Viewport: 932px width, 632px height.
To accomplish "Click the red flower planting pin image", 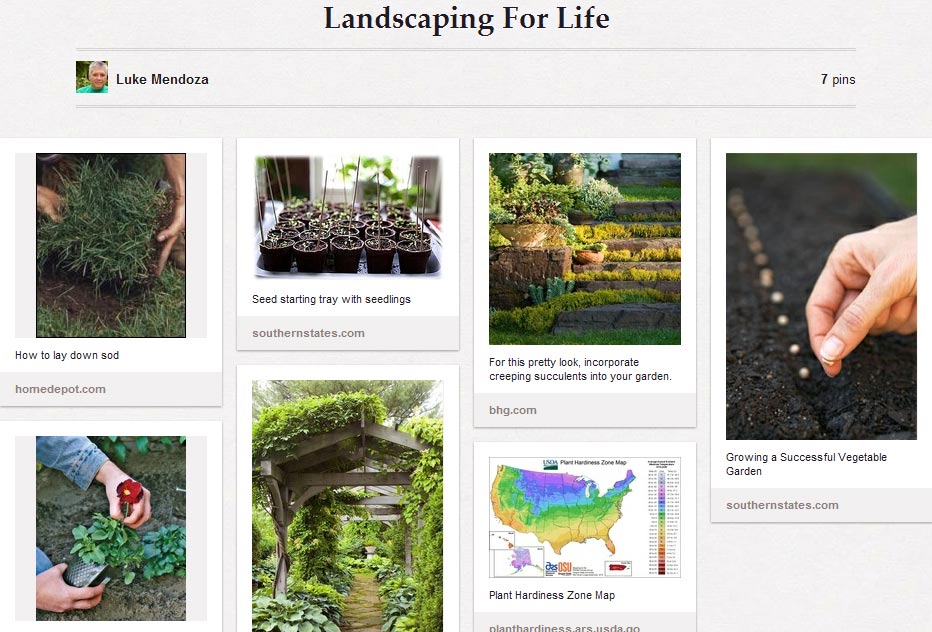I will tap(111, 528).
